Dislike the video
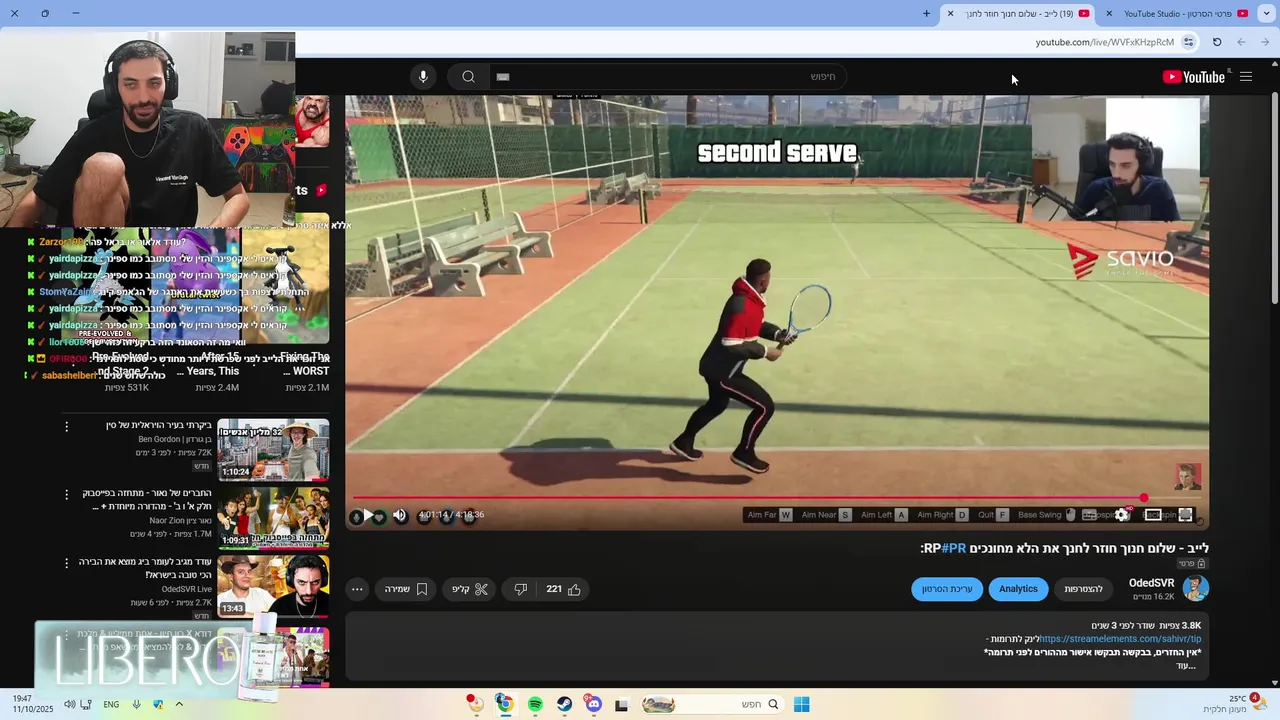 (x=521, y=589)
